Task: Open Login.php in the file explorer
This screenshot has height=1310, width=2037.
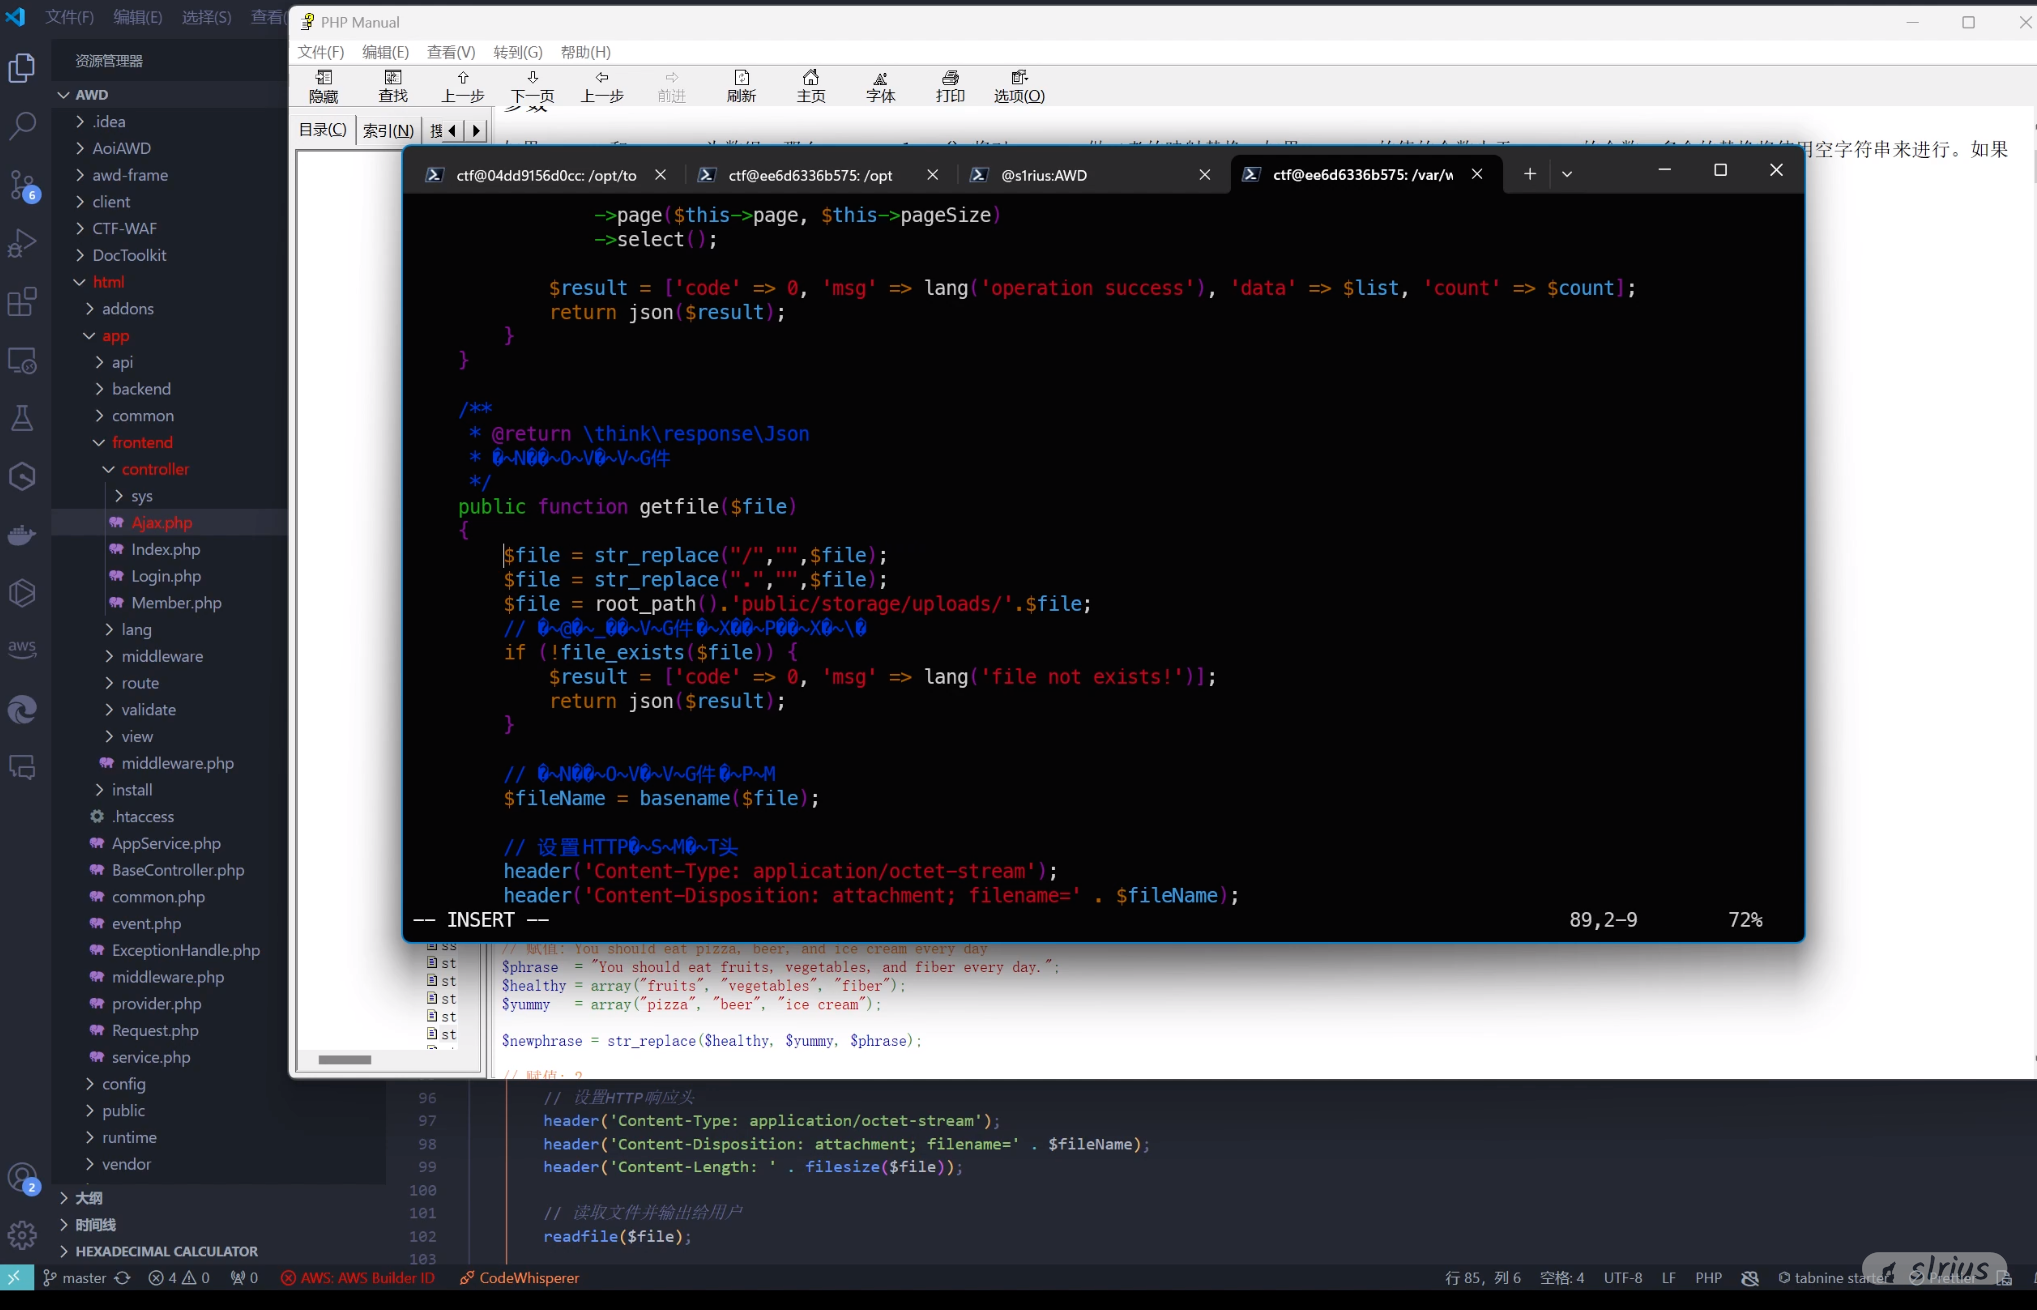Action: [x=166, y=576]
